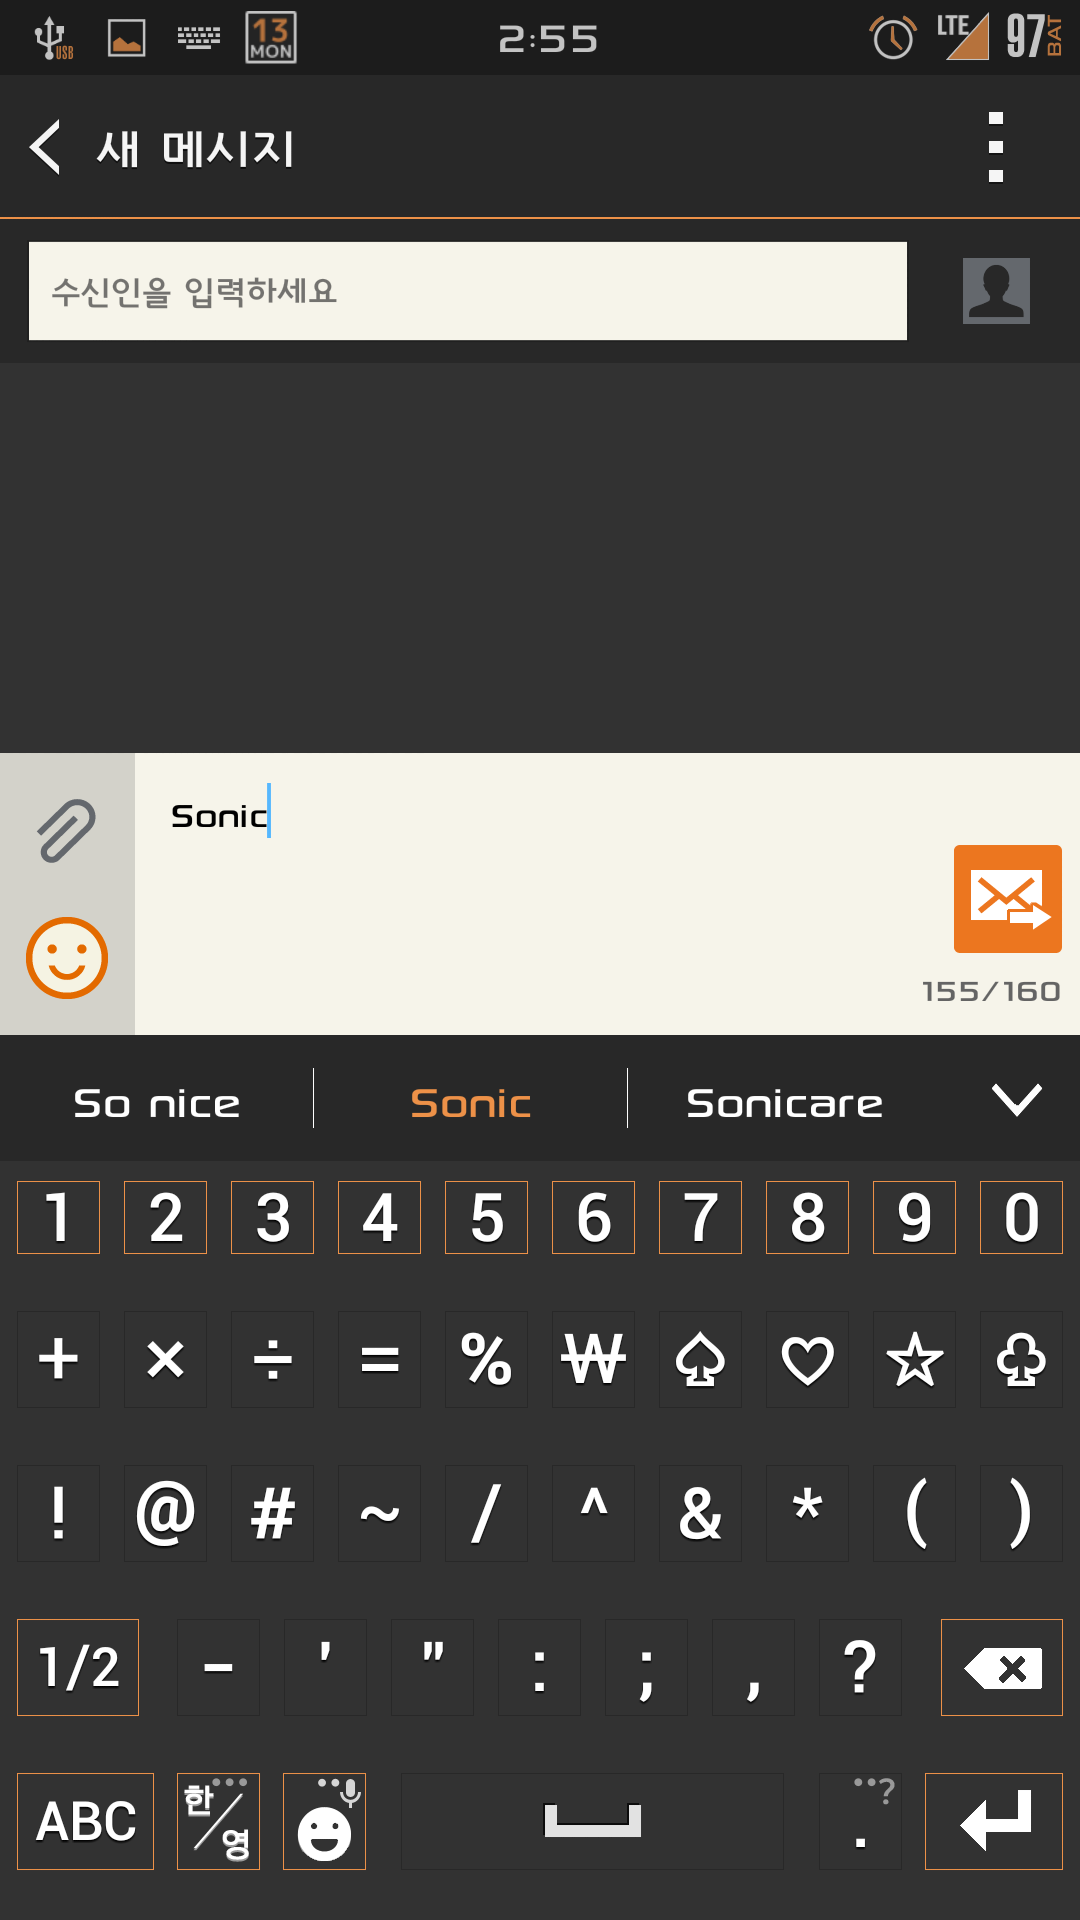
Task: Send message with orange envelope button
Action: (x=1007, y=898)
